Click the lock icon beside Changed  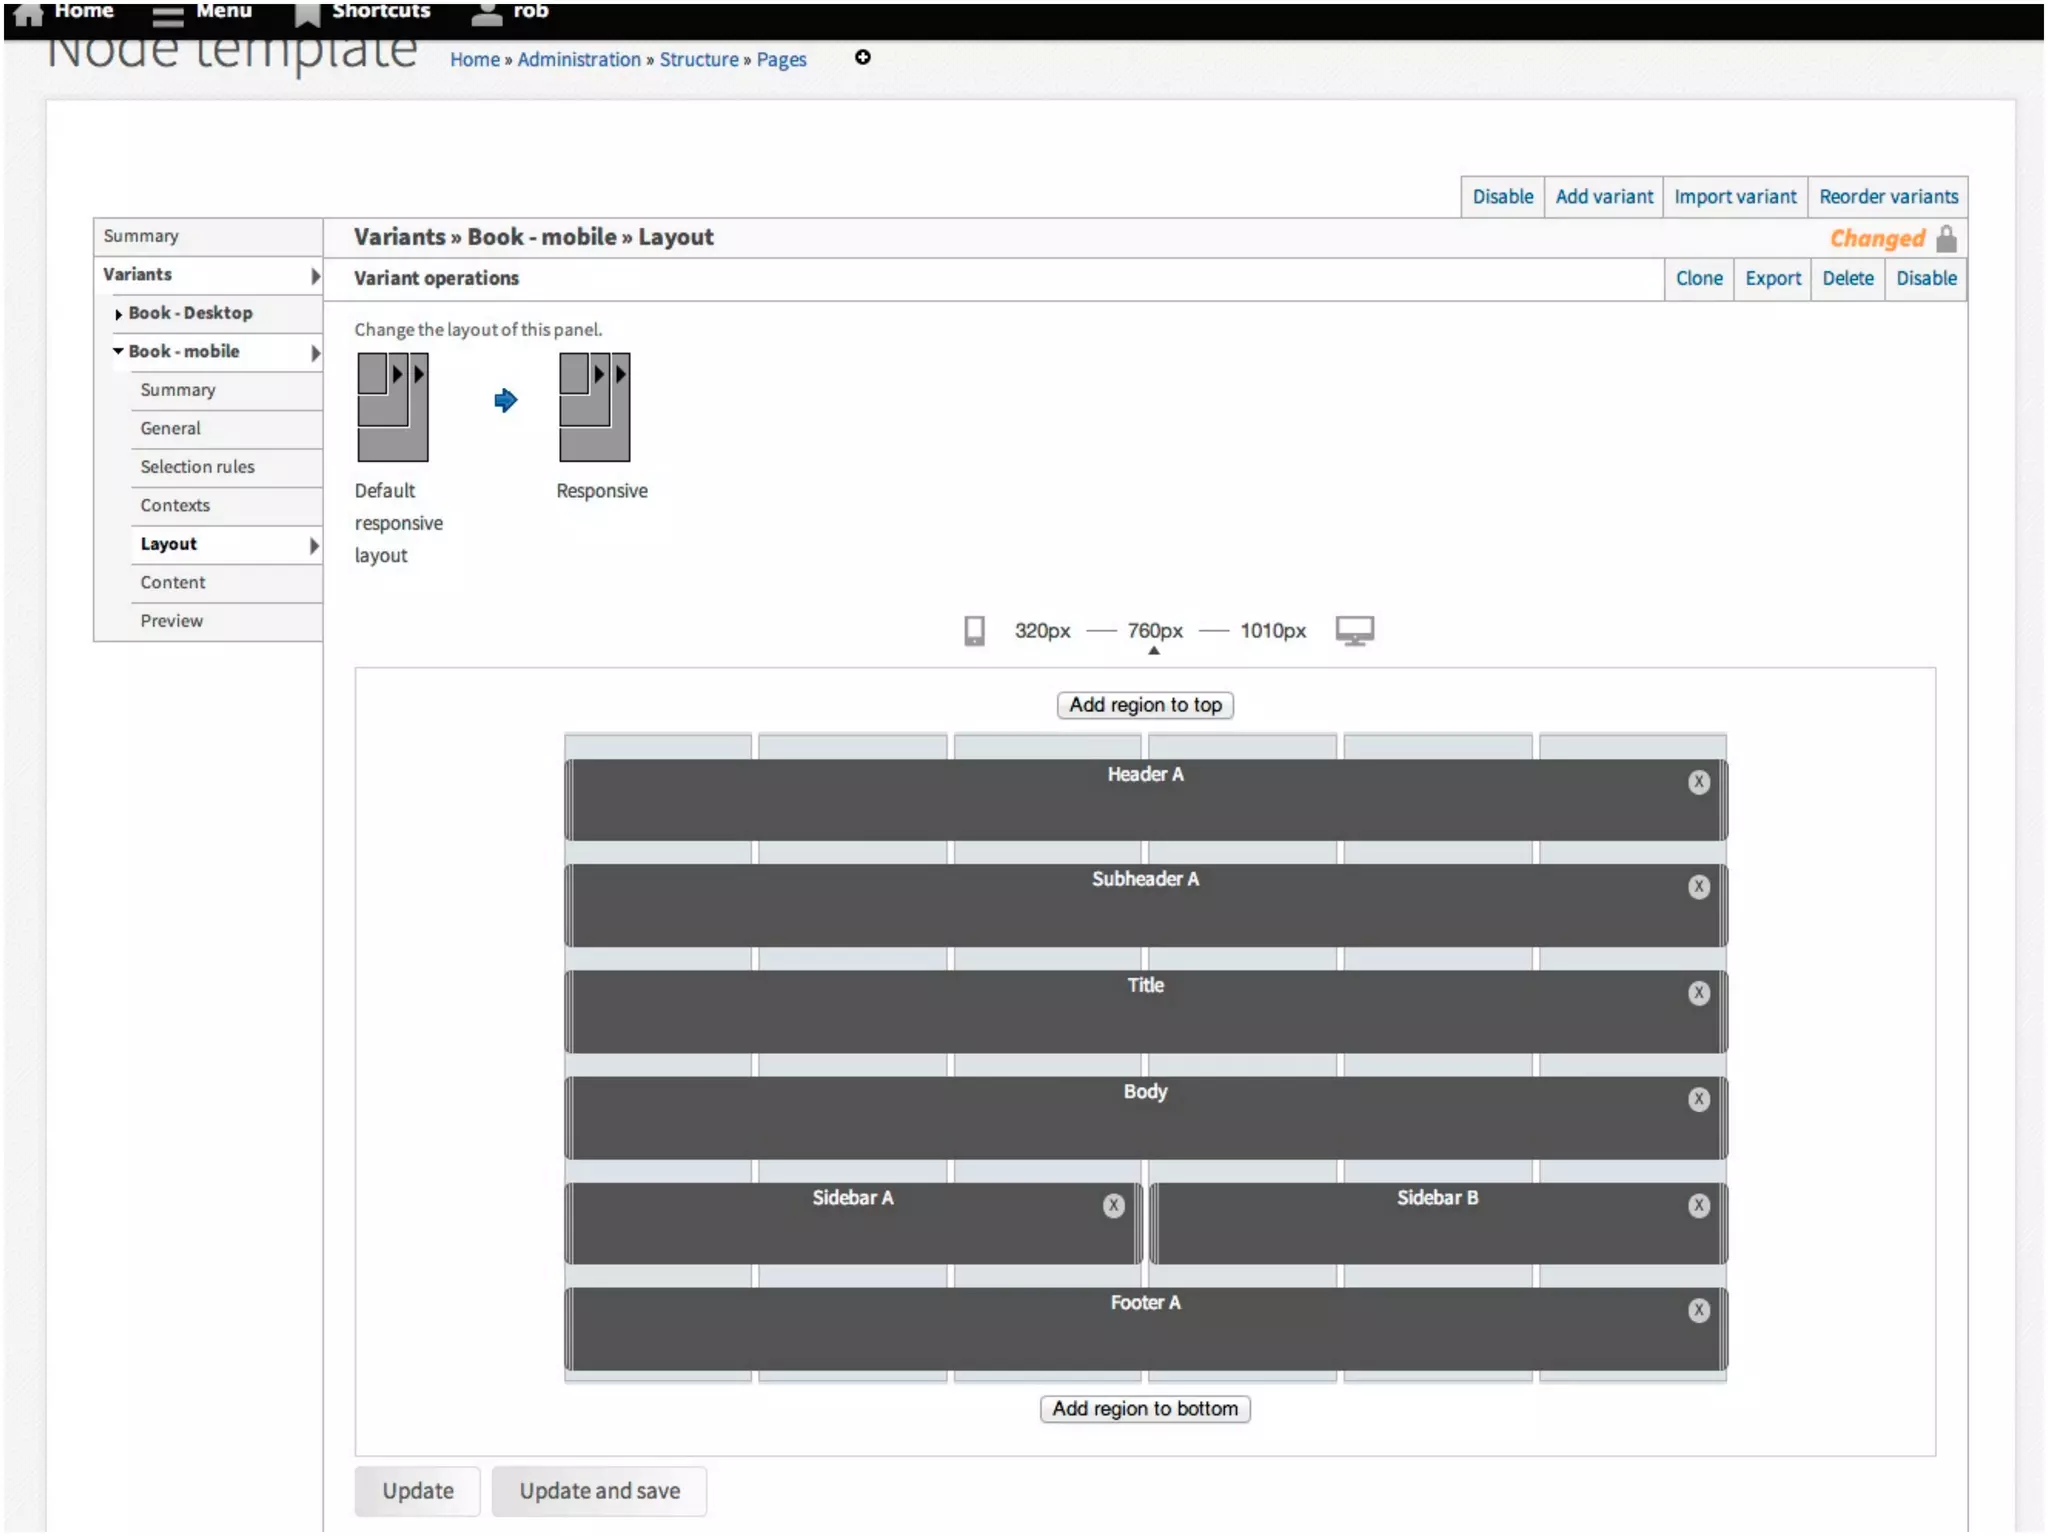tap(1946, 239)
